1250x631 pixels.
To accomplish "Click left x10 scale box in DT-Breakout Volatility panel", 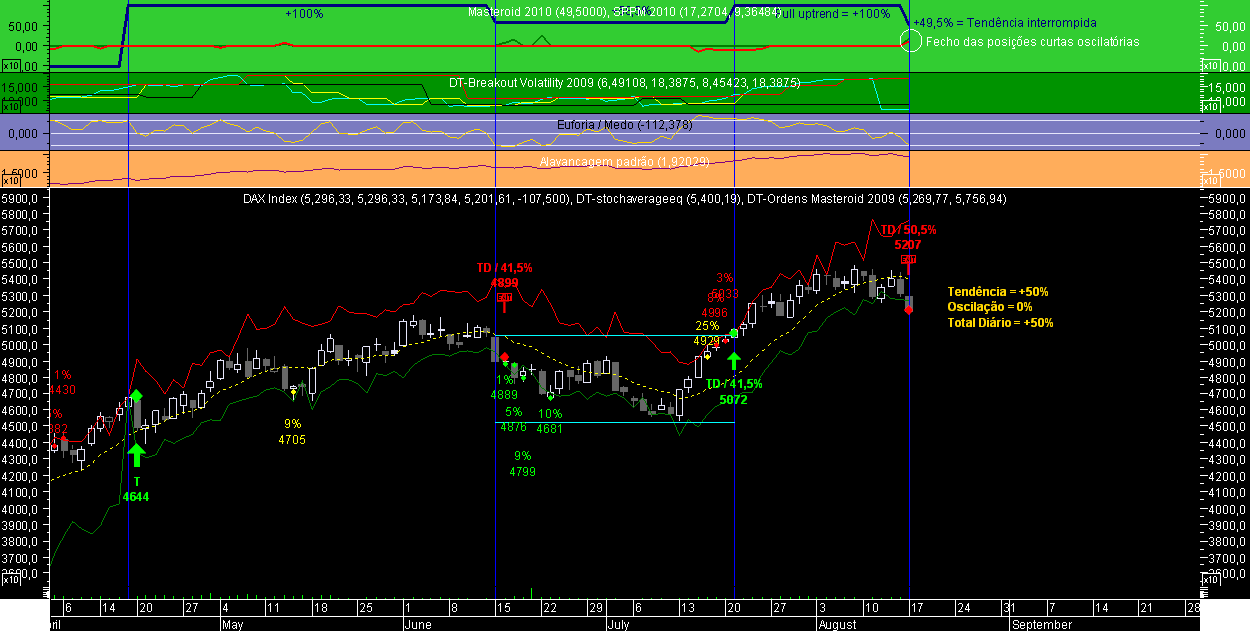I will pyautogui.click(x=11, y=108).
